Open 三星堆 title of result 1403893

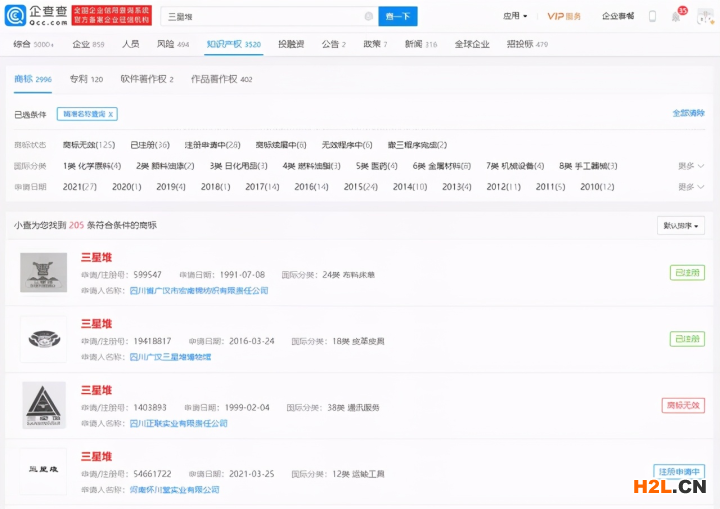[x=96, y=390]
